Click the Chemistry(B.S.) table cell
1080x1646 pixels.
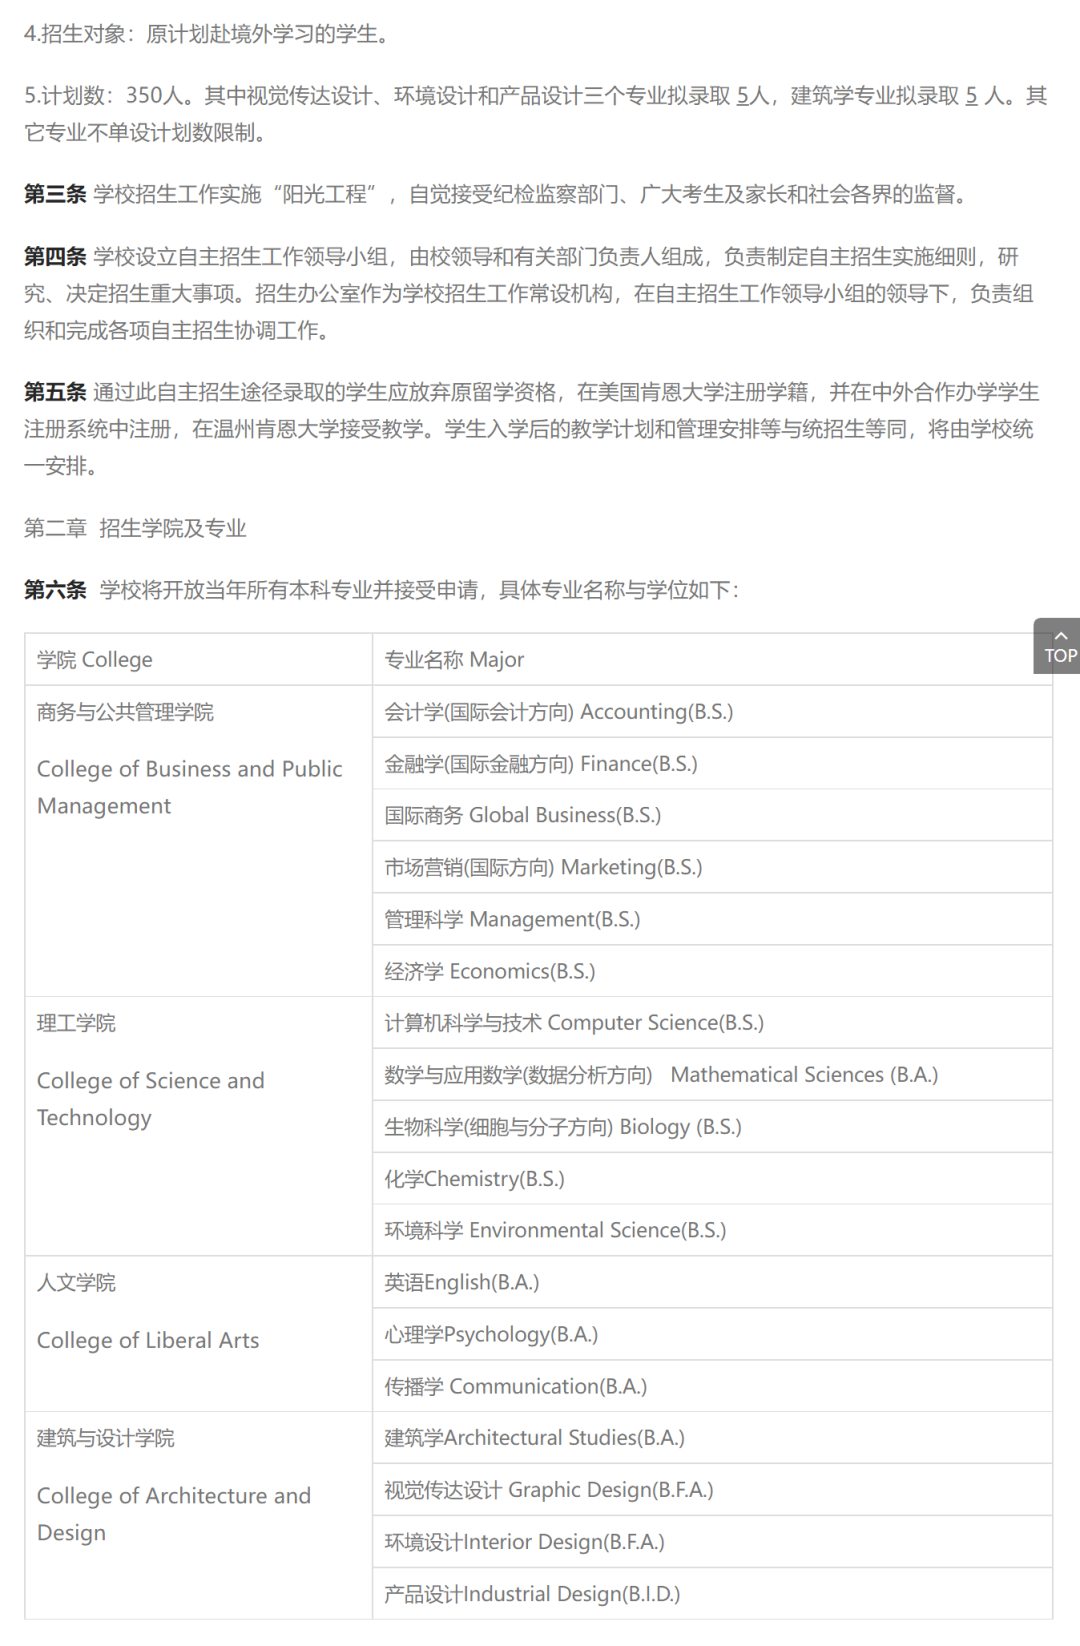pyautogui.click(x=712, y=1179)
